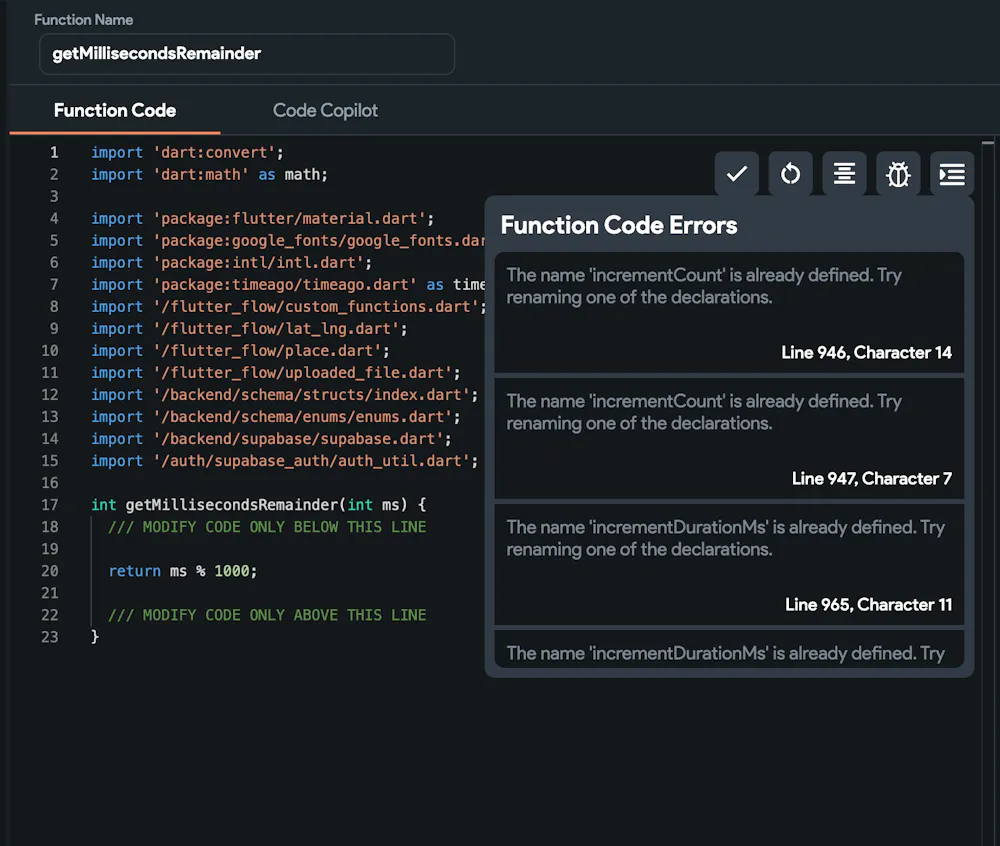Click the Function Code Errors heading
Viewport: 1000px width, 846px height.
coord(619,225)
